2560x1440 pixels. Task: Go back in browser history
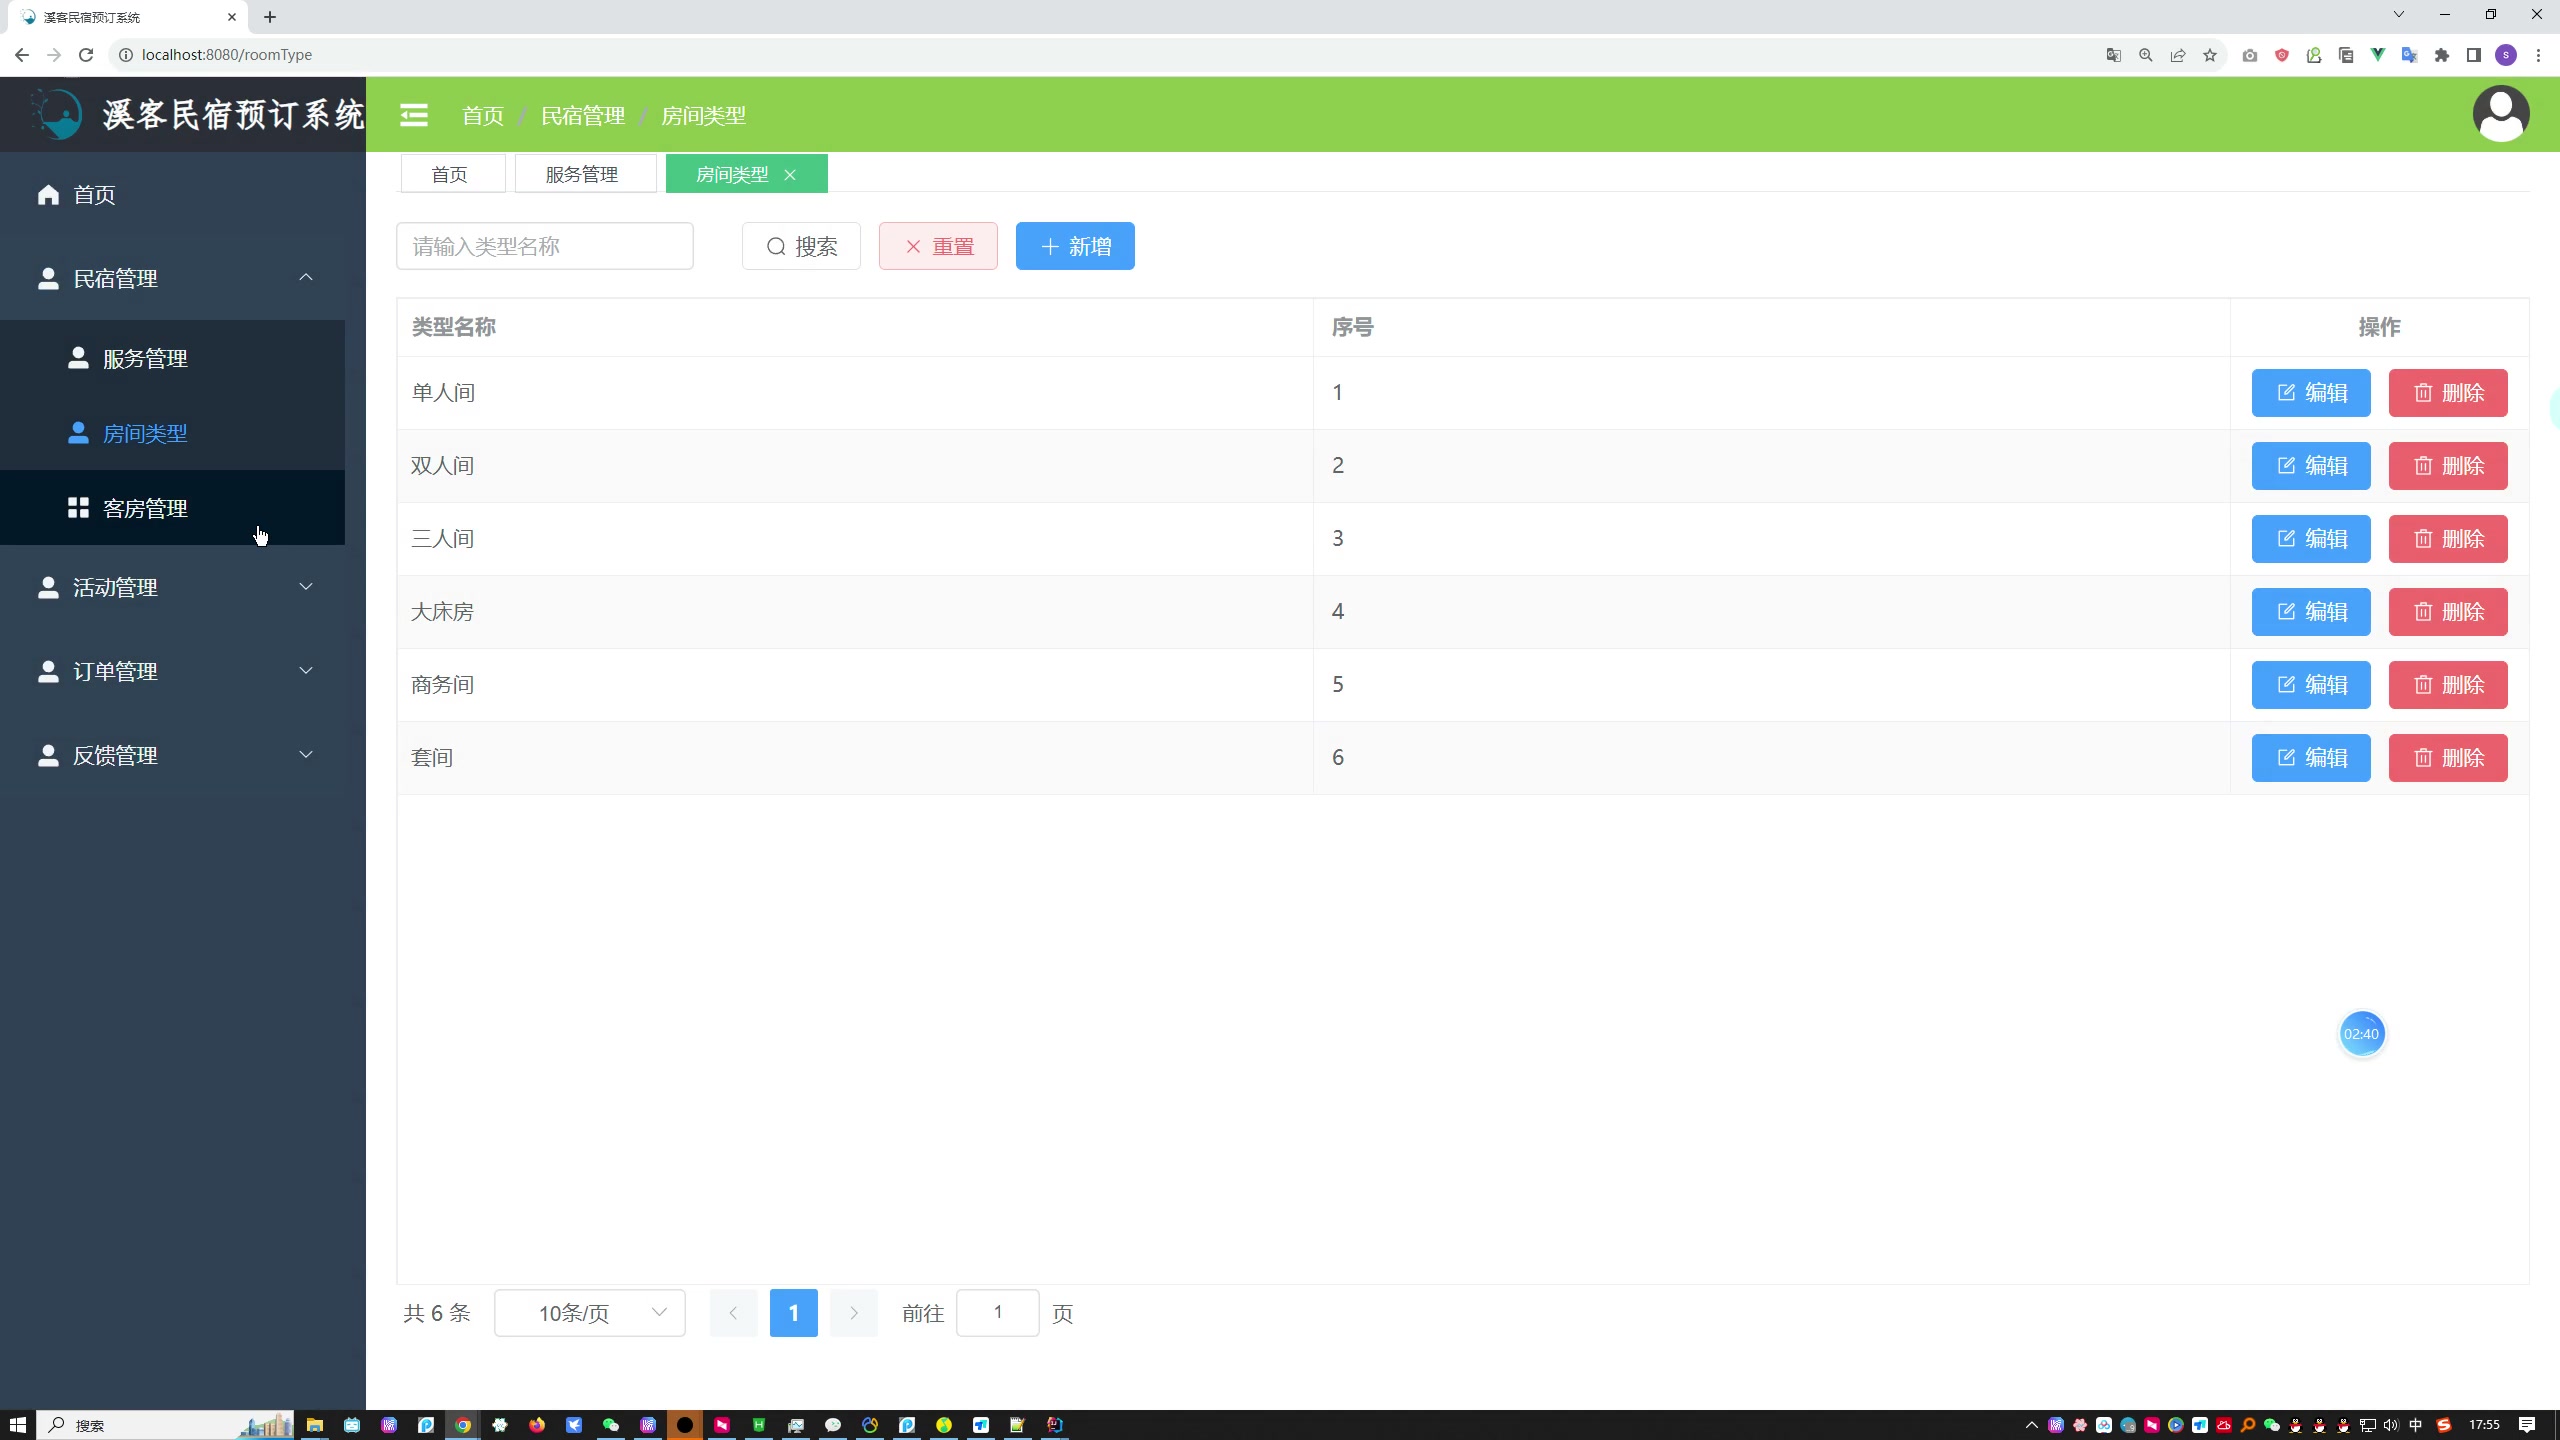[x=22, y=55]
